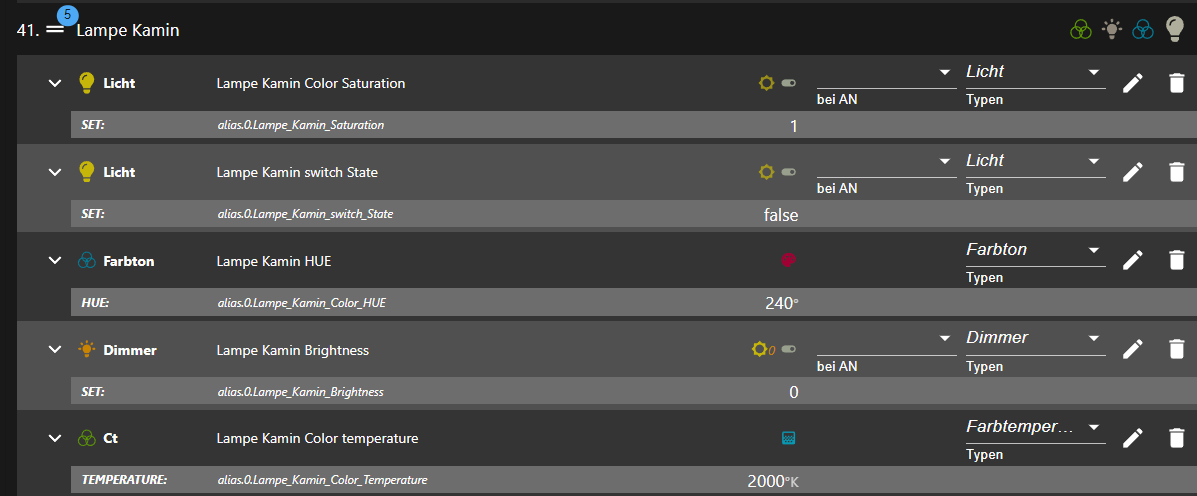
Task: Delete the Lampe Kamin Brightness row
Action: tap(1176, 349)
